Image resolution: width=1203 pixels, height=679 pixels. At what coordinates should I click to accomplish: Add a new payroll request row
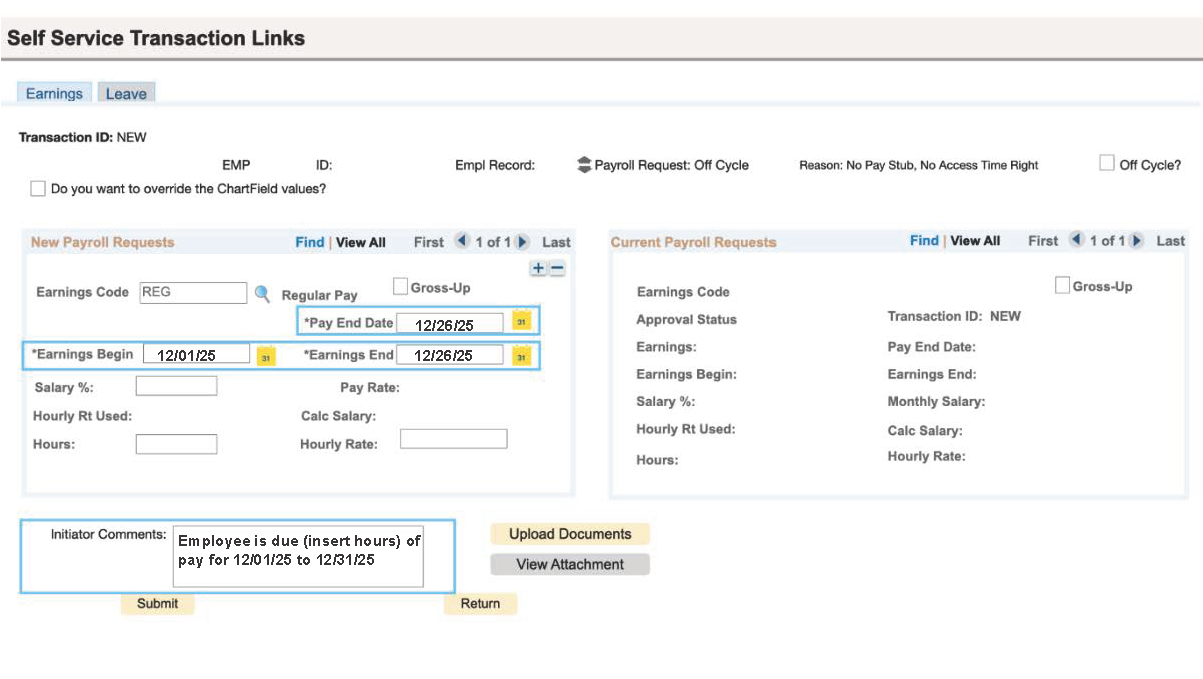coord(538,268)
